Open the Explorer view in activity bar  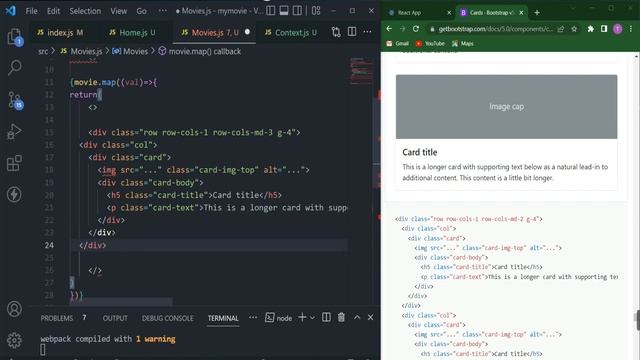(x=15, y=37)
